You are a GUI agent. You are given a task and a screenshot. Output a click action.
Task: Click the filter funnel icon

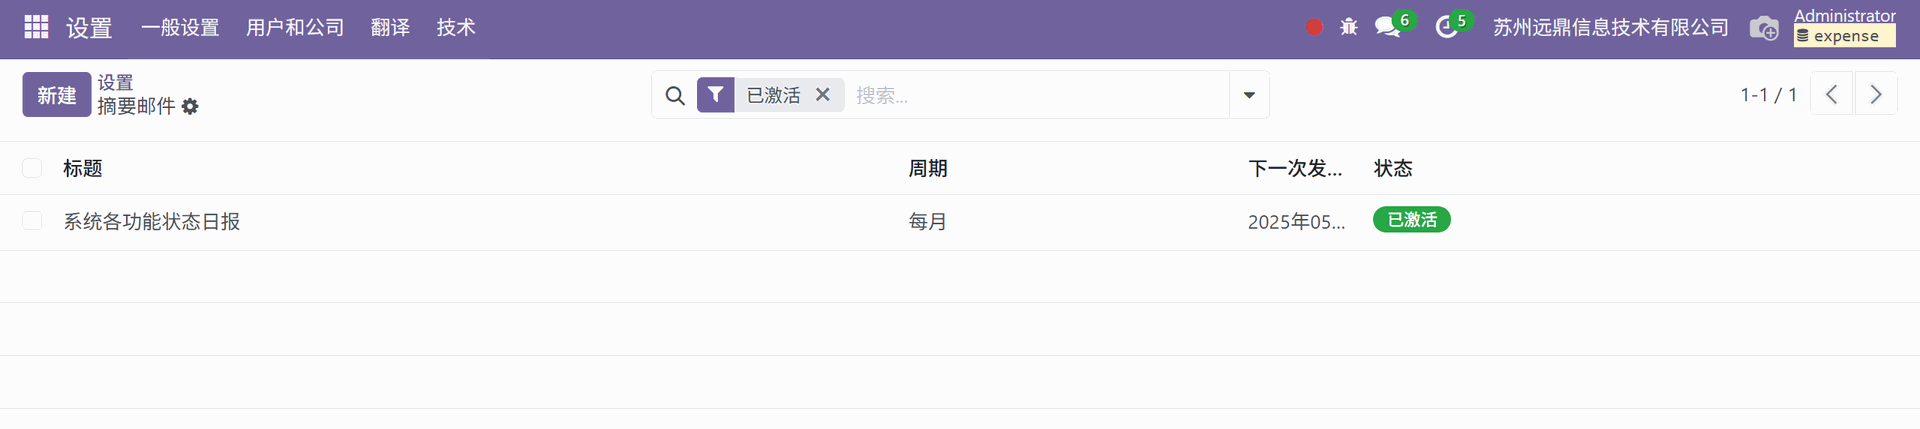[x=715, y=95]
